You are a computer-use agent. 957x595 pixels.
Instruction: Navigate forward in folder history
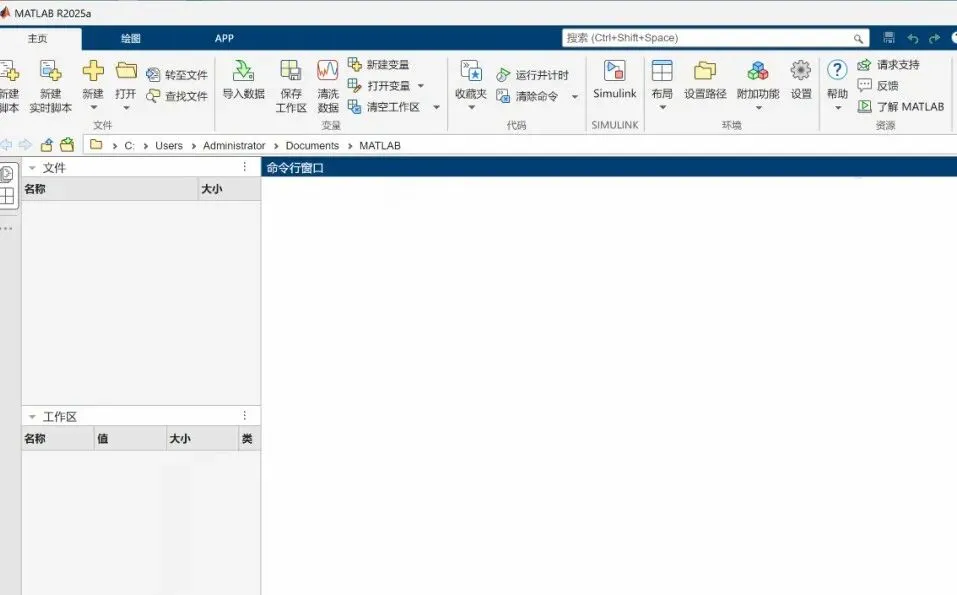coord(25,145)
